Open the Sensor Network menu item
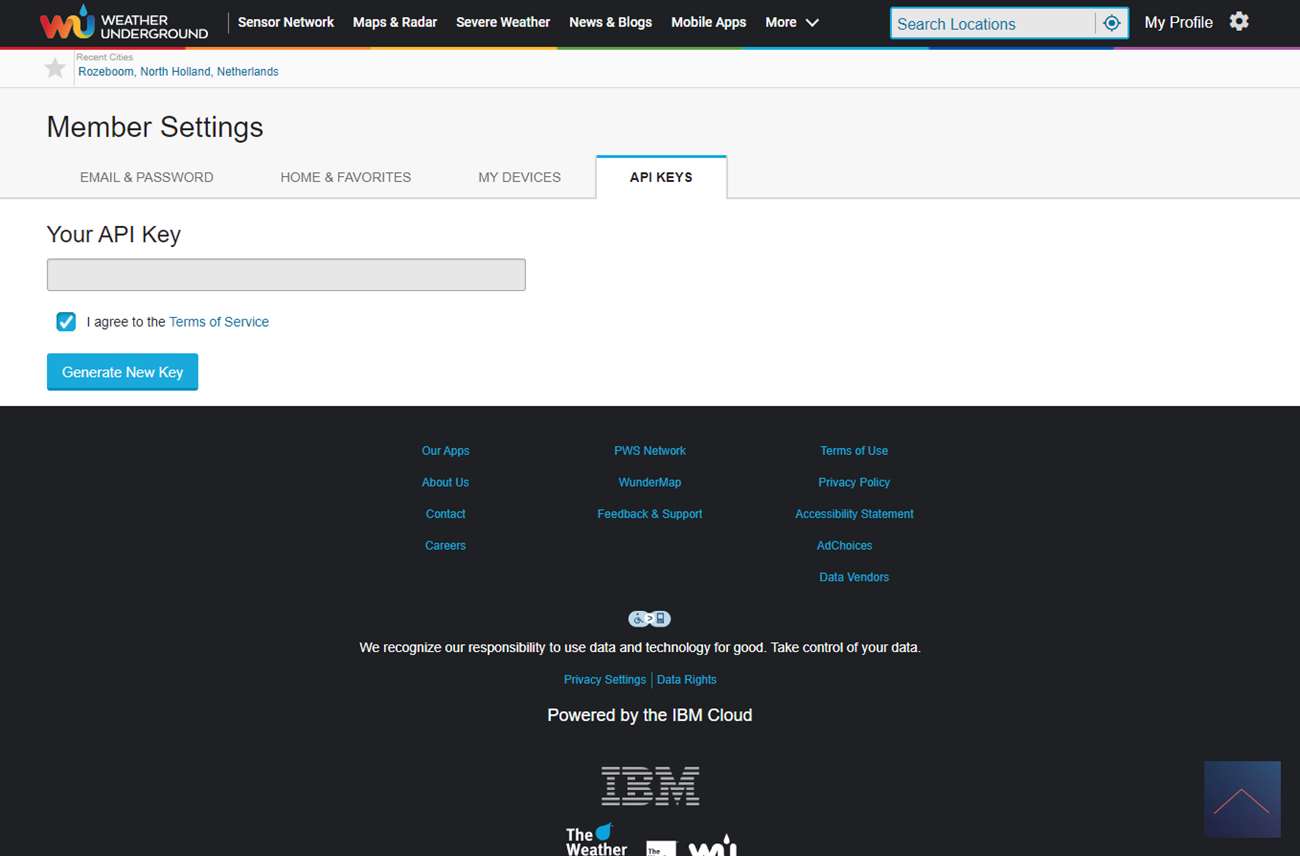The image size is (1300, 856). 286,22
